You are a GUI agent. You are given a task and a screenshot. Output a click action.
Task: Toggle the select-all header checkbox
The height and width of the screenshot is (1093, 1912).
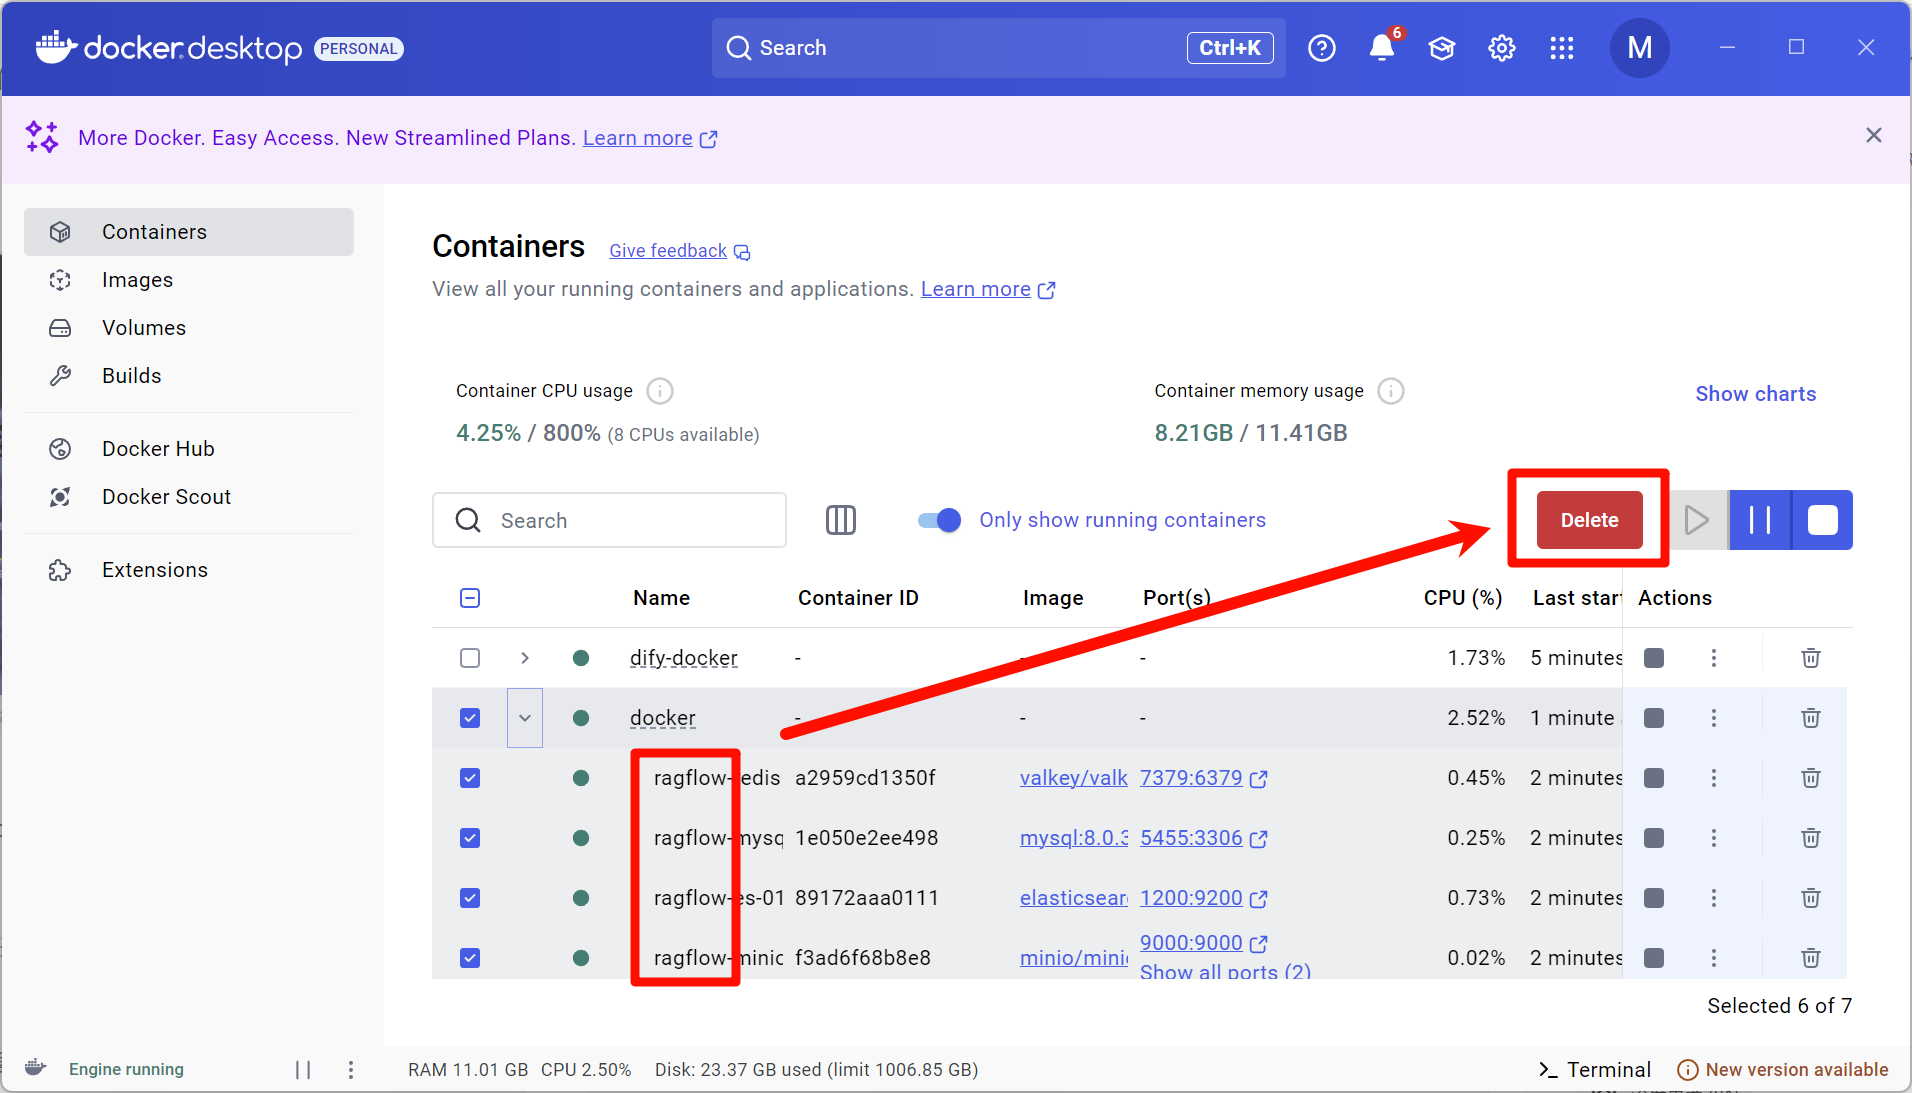470,598
